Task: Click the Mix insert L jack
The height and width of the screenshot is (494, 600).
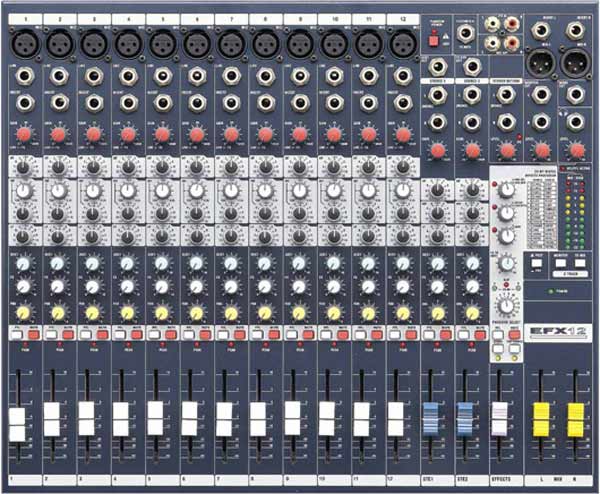Action: [541, 30]
